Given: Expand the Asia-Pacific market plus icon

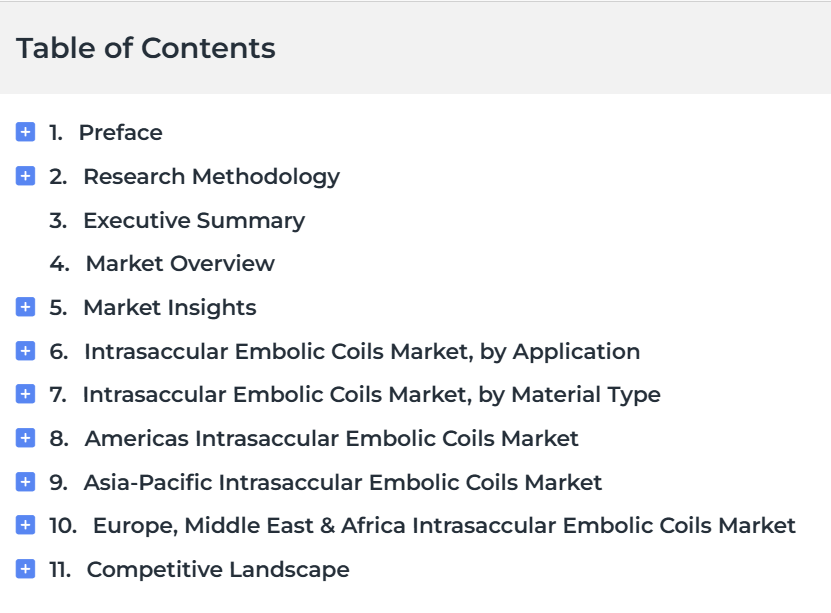Looking at the screenshot, I should coord(25,482).
